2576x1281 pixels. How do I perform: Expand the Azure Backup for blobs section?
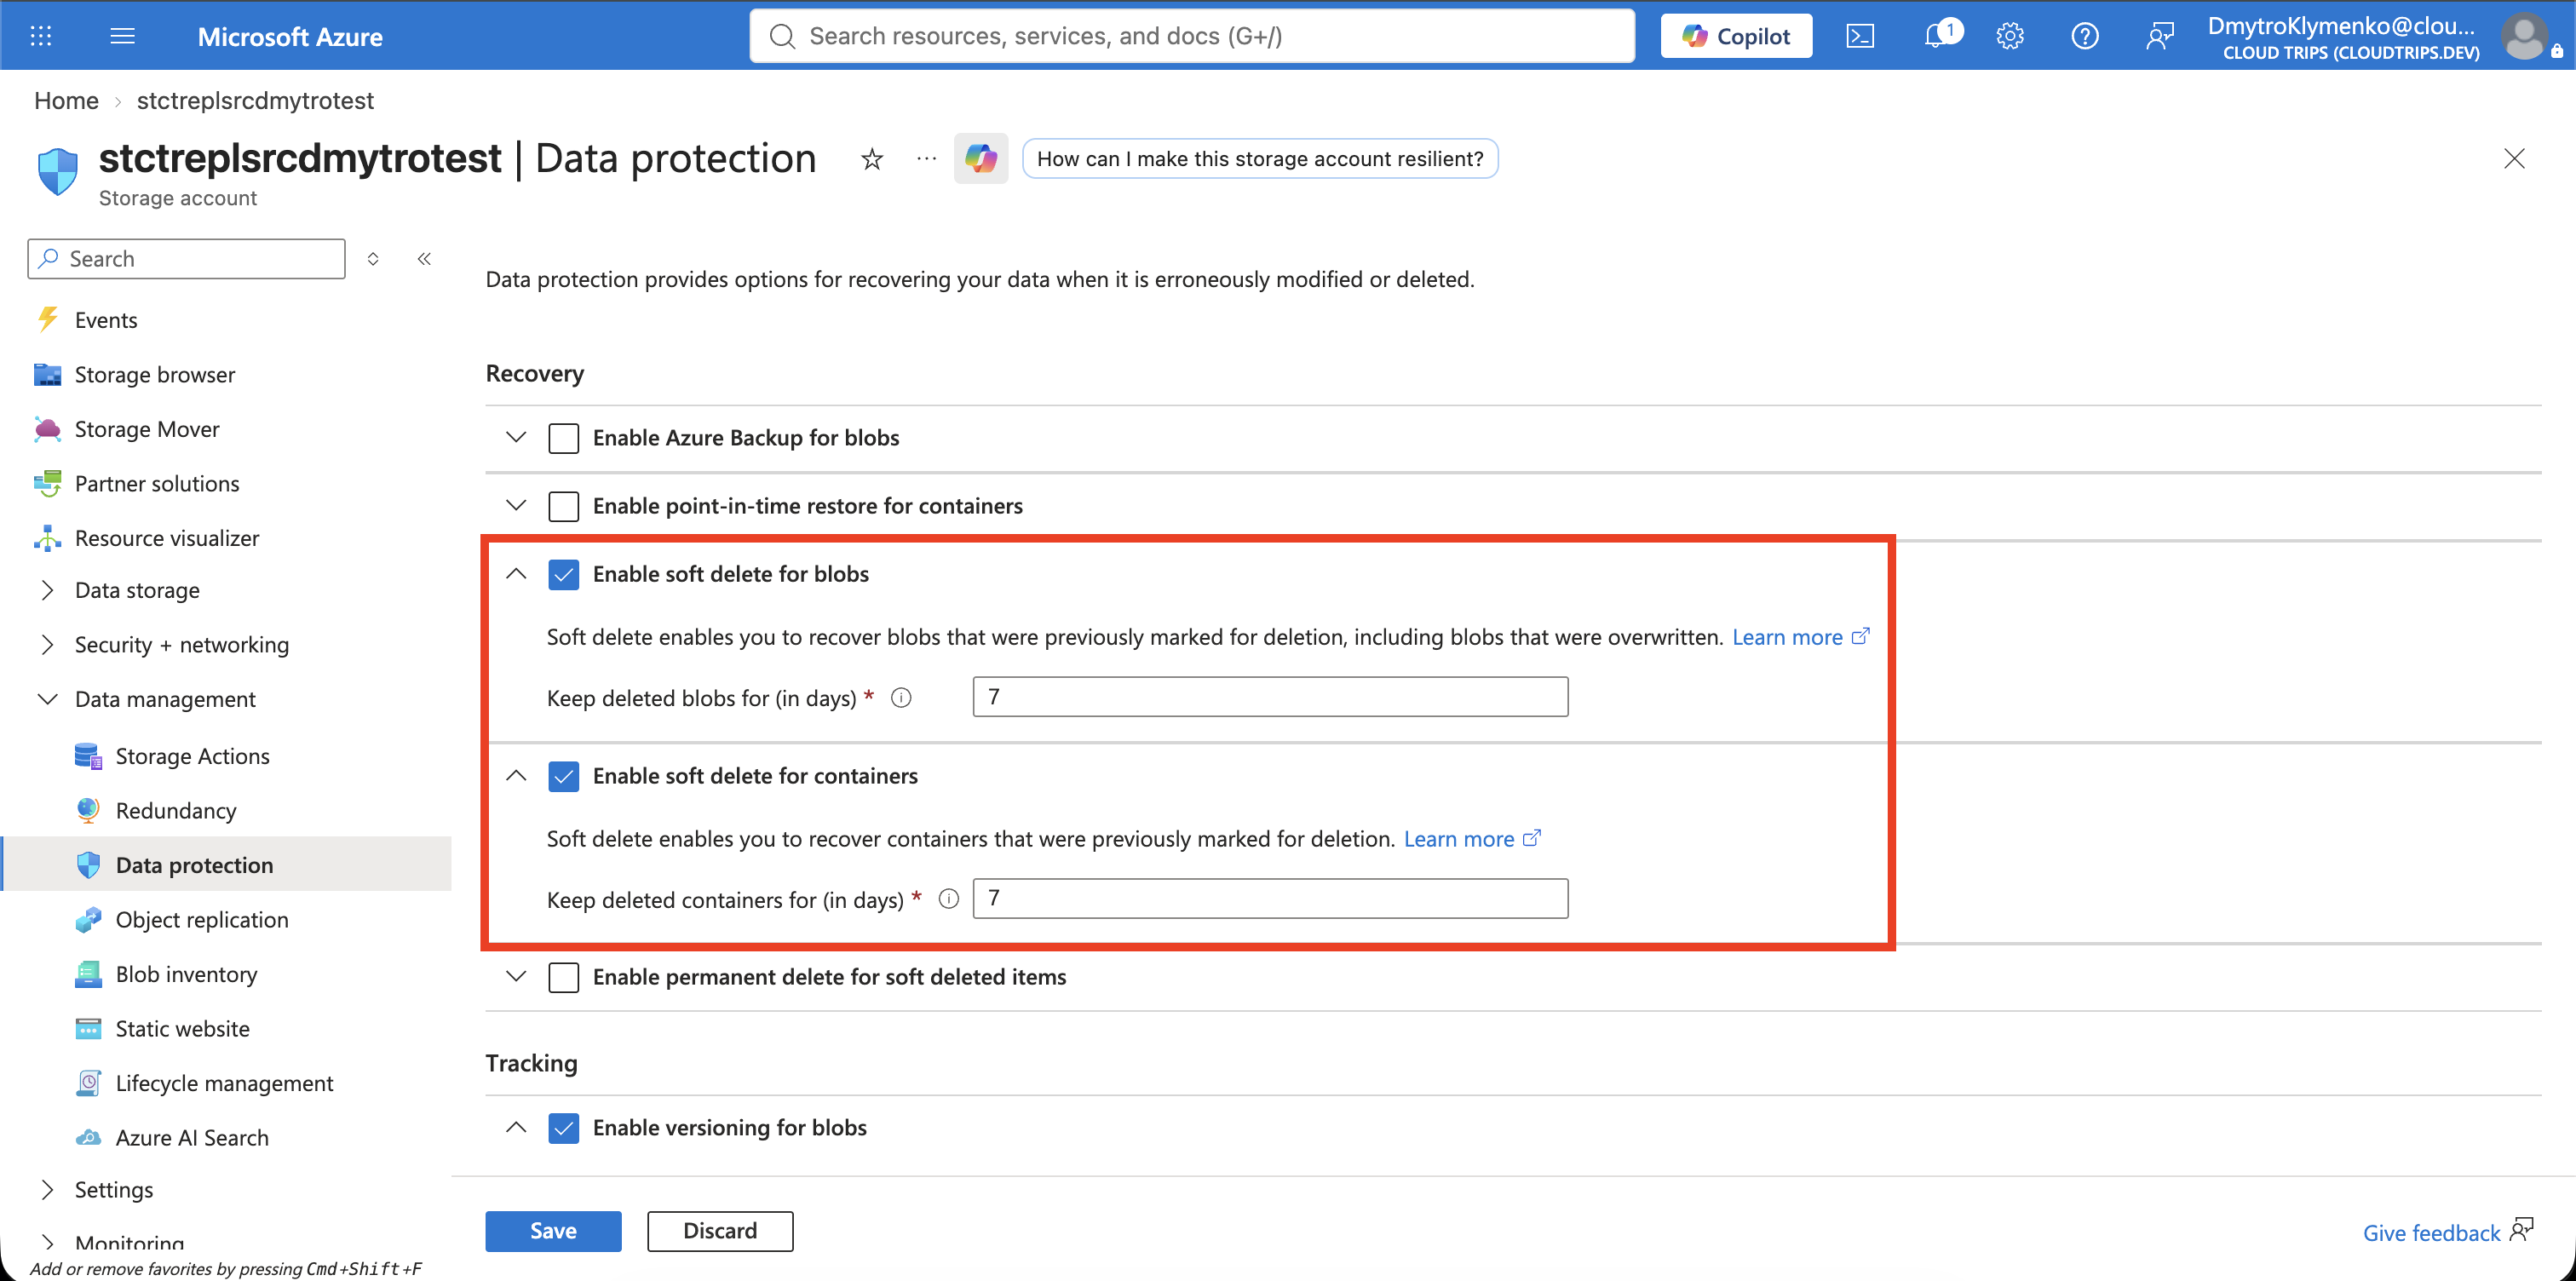point(516,437)
